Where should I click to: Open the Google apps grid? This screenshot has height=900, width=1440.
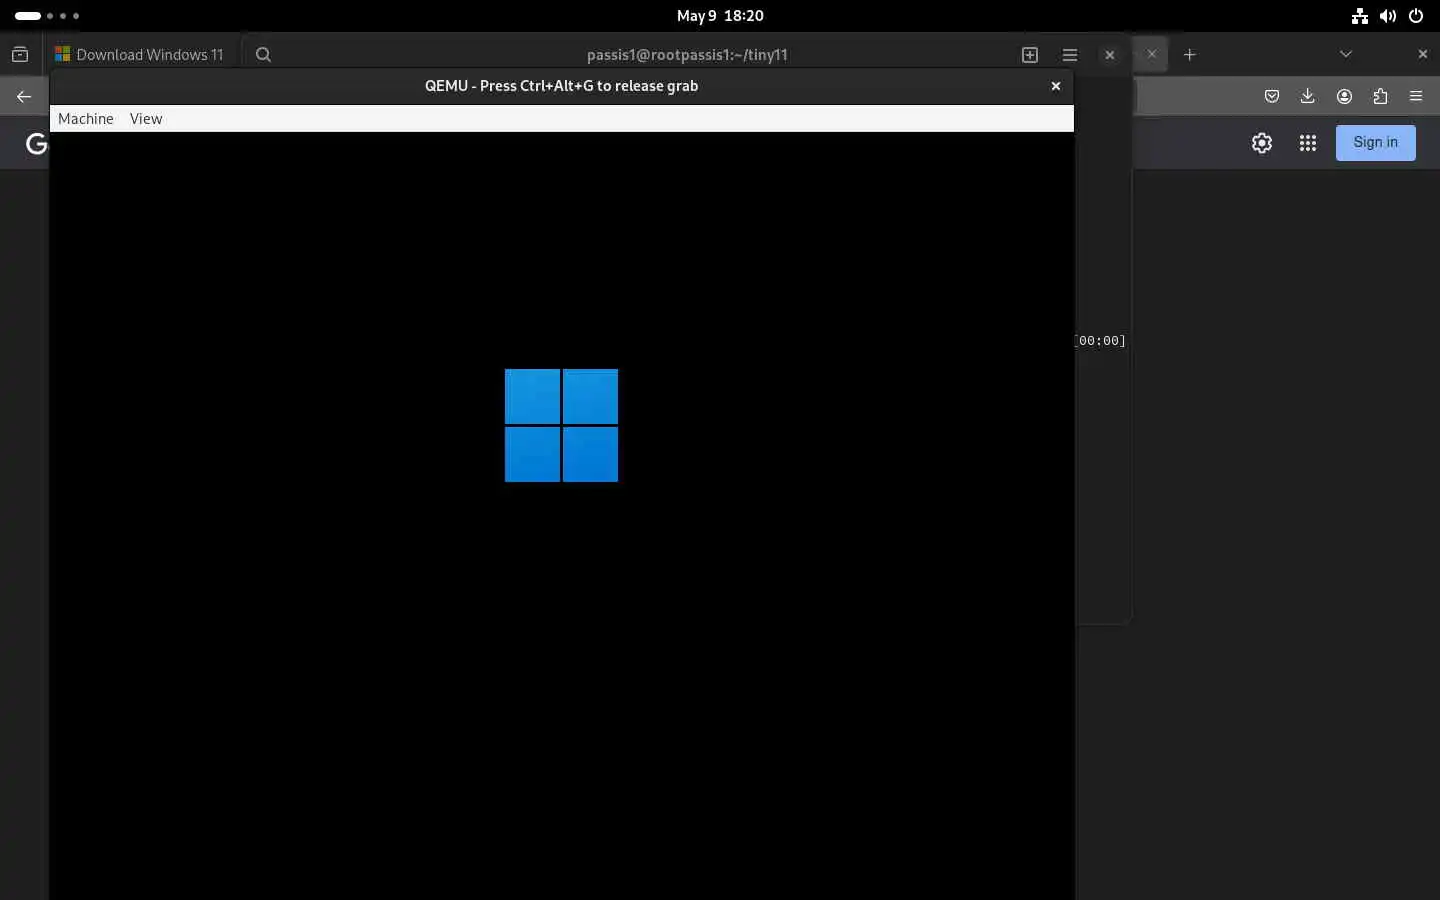pyautogui.click(x=1308, y=143)
